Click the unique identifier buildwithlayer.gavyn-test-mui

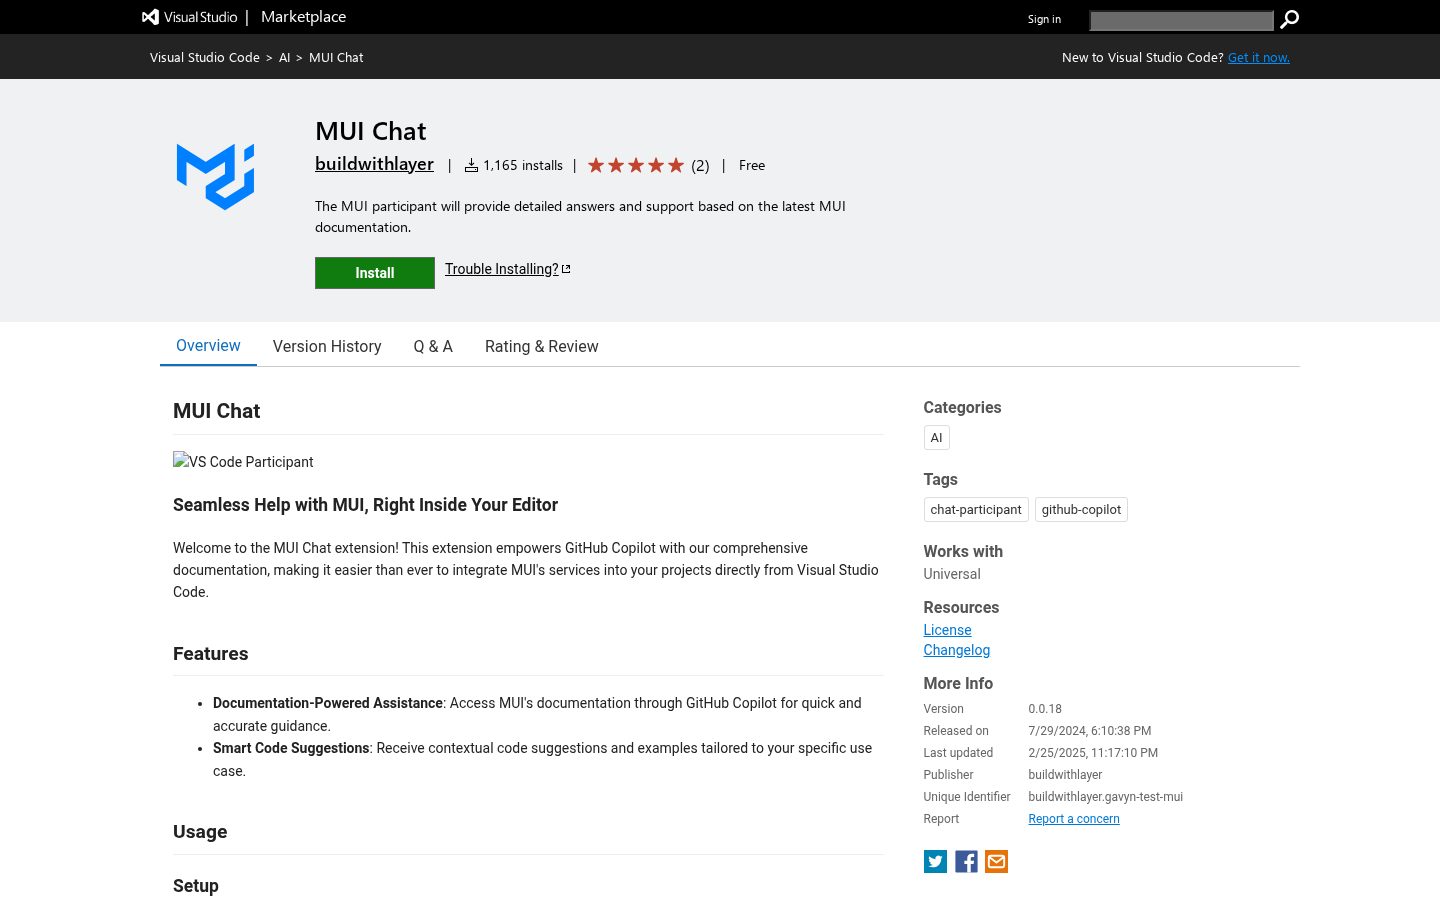click(1105, 797)
